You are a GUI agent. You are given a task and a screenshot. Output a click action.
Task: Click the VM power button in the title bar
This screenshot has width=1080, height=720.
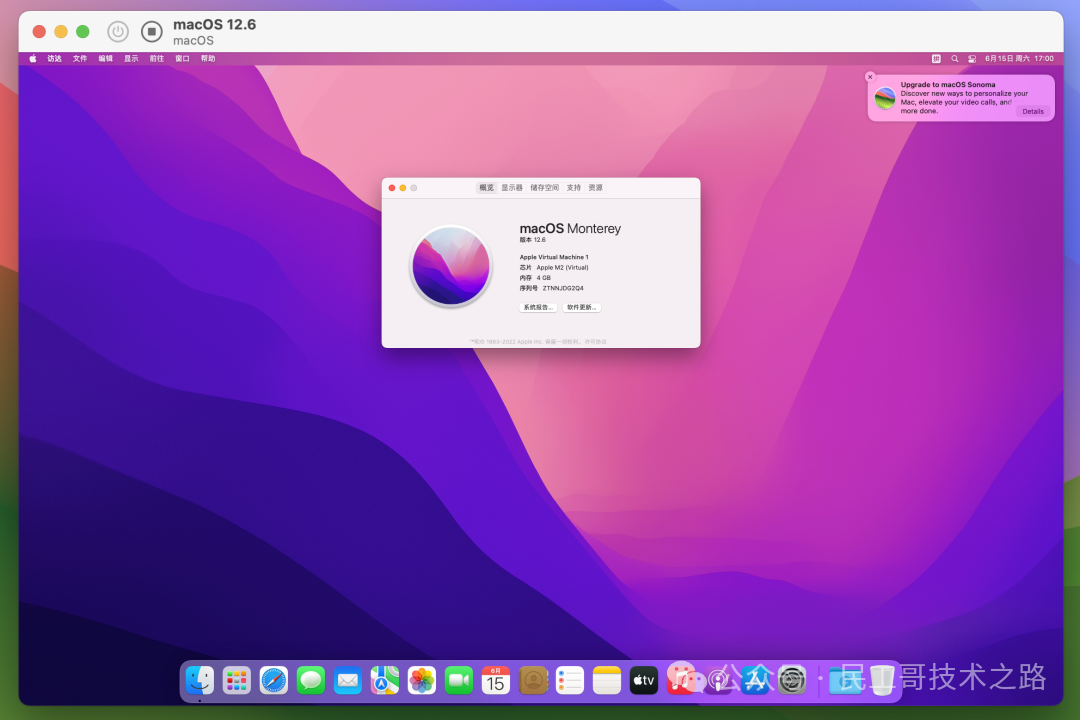[118, 32]
